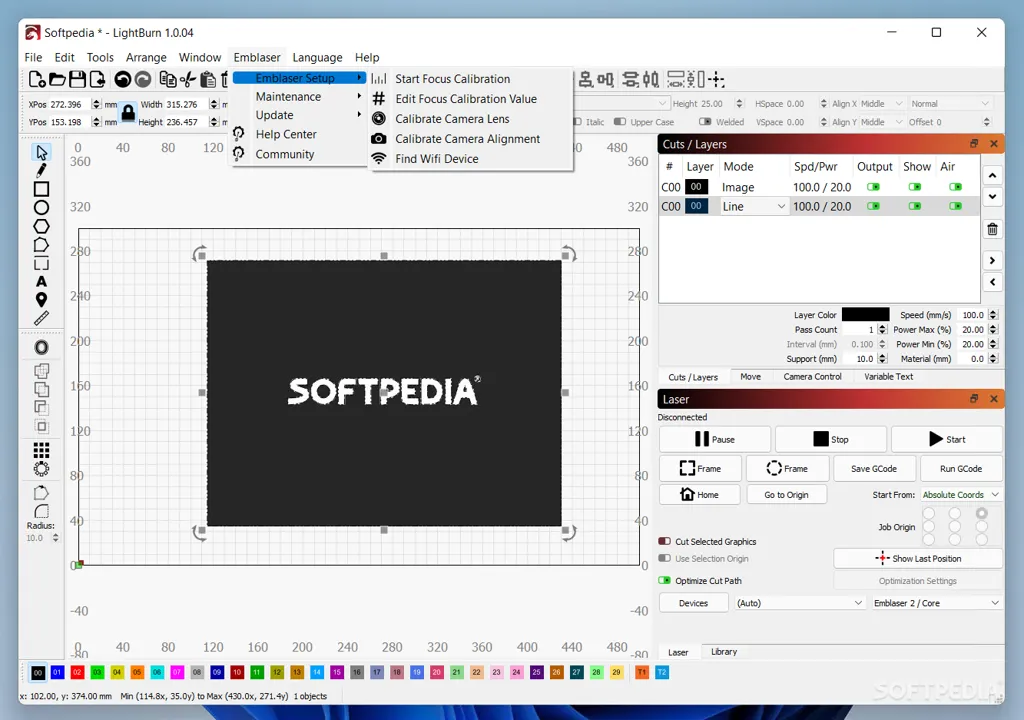Image resolution: width=1024 pixels, height=720 pixels.
Task: Toggle aspect ratio lock icon
Action: pos(128,112)
